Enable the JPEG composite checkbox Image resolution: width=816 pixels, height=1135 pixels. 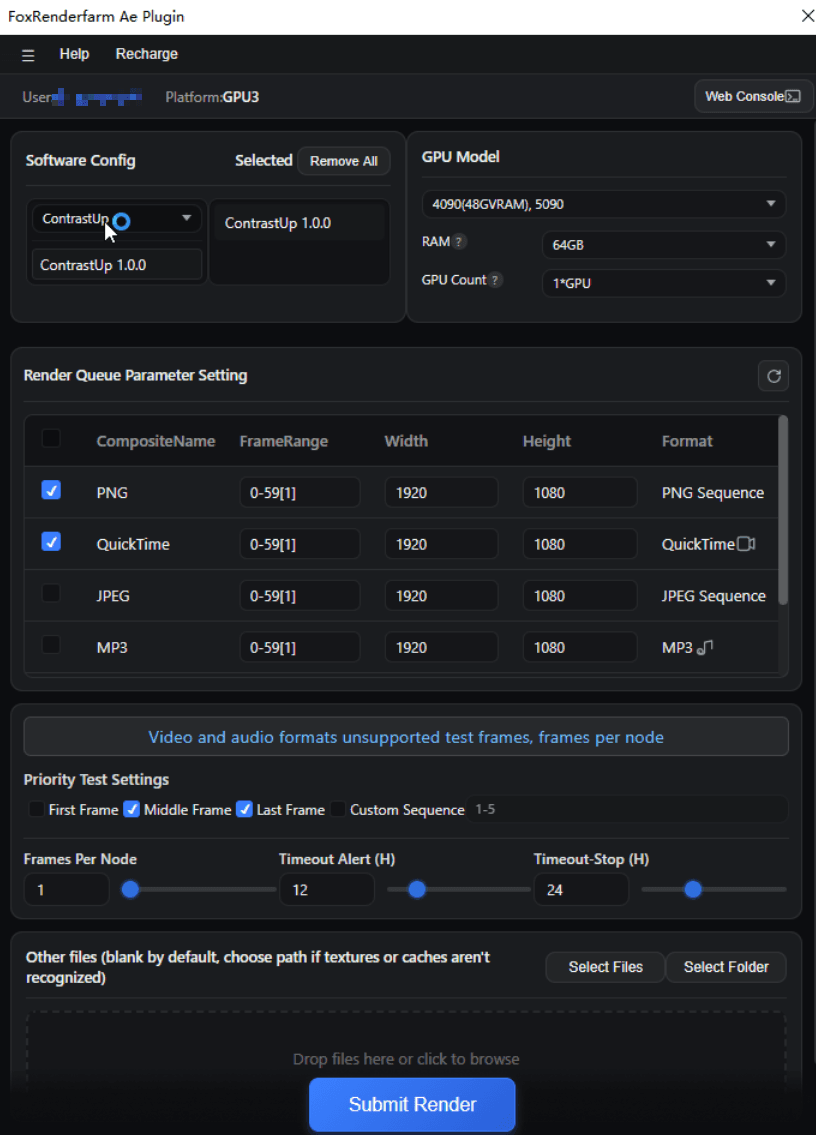coord(51,594)
